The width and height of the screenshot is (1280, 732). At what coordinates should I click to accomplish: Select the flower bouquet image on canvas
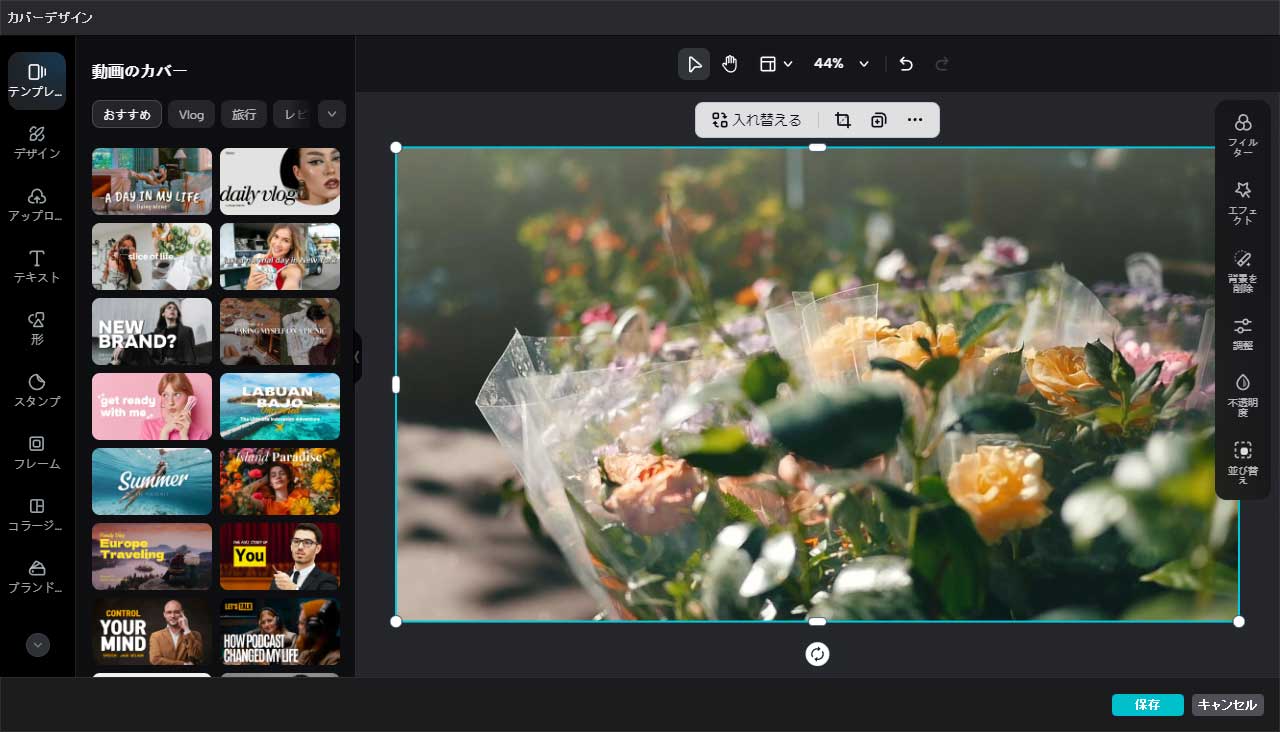[817, 384]
